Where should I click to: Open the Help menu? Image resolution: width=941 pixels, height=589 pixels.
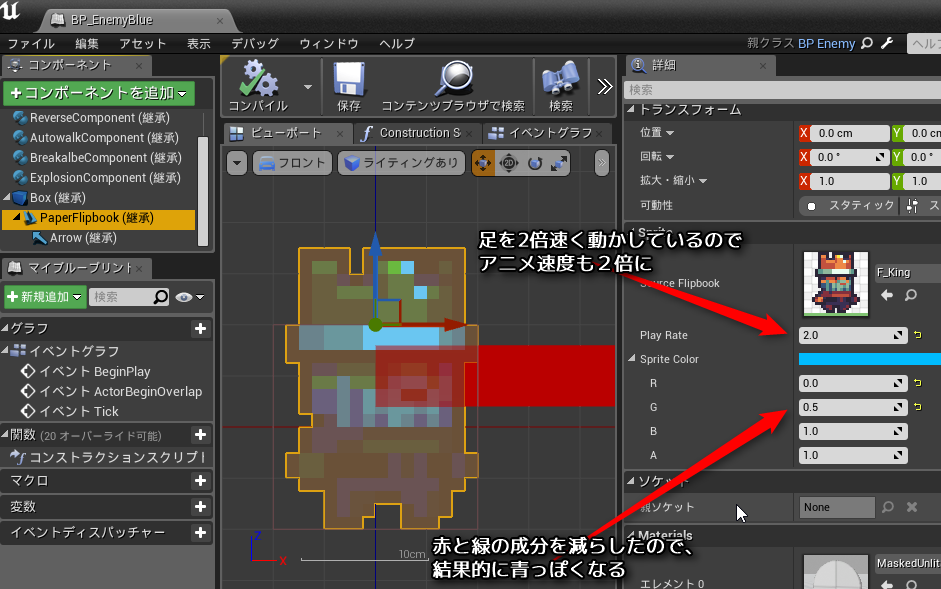point(397,44)
